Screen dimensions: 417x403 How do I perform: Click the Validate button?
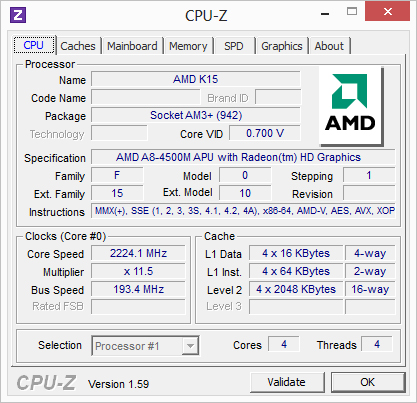click(287, 382)
